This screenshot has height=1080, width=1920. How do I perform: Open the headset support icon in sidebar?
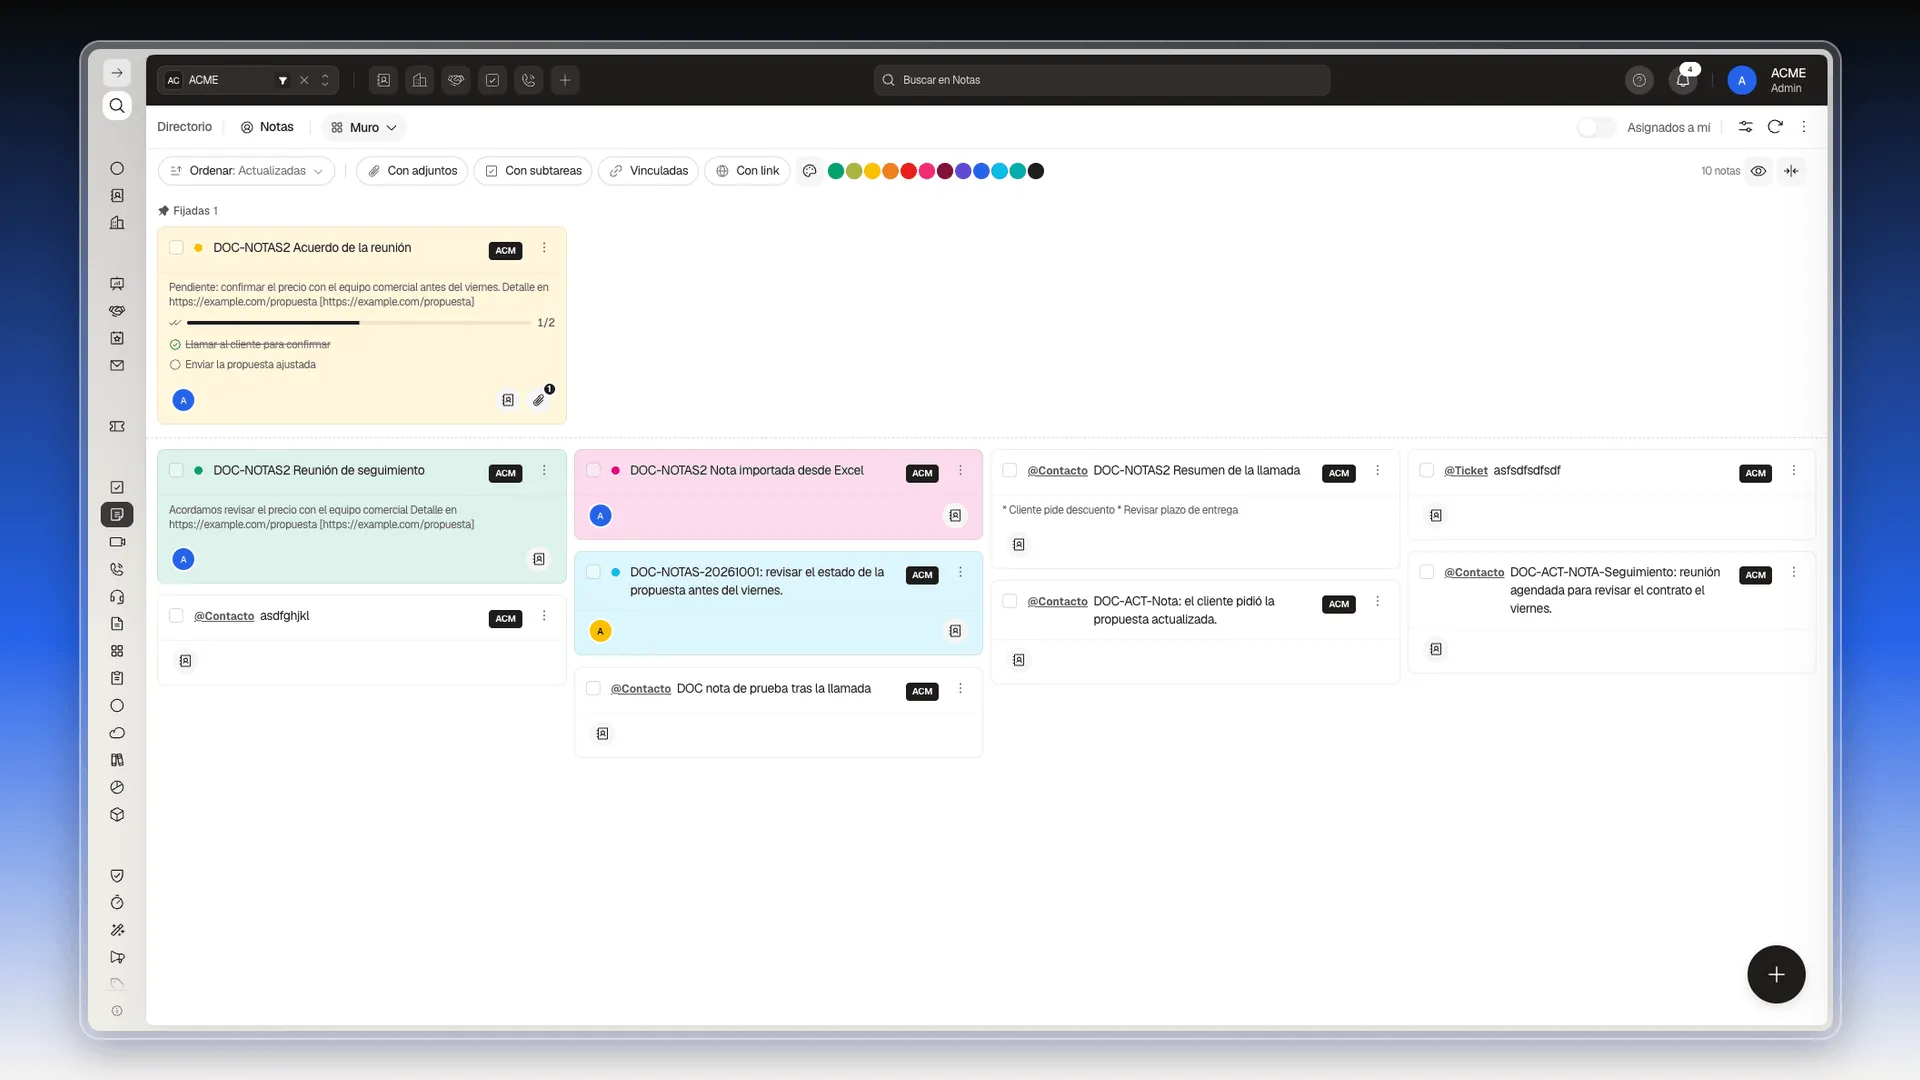[x=117, y=597]
